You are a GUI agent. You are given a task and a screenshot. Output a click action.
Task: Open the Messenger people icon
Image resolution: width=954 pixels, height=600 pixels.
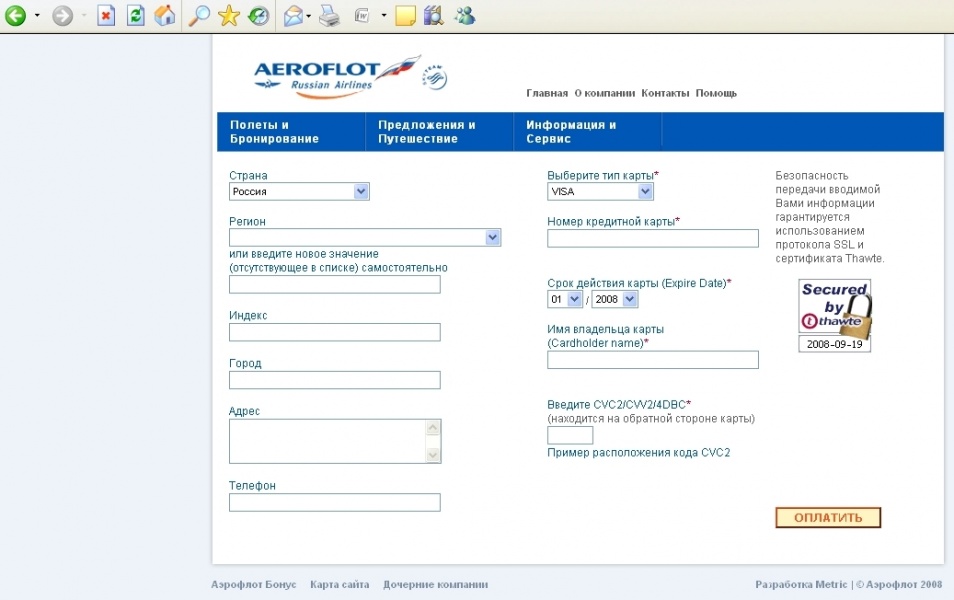coord(464,16)
